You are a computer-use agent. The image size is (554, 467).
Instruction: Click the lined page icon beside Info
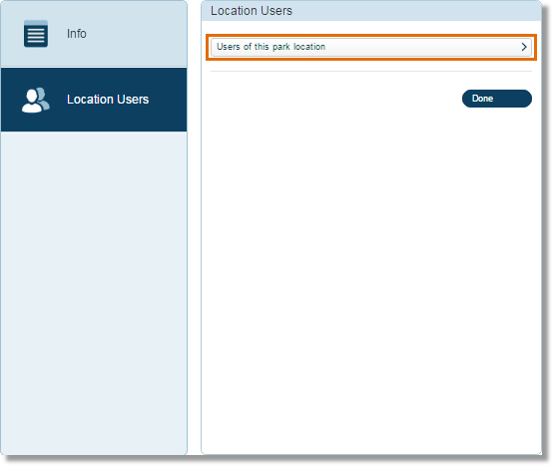[36, 34]
